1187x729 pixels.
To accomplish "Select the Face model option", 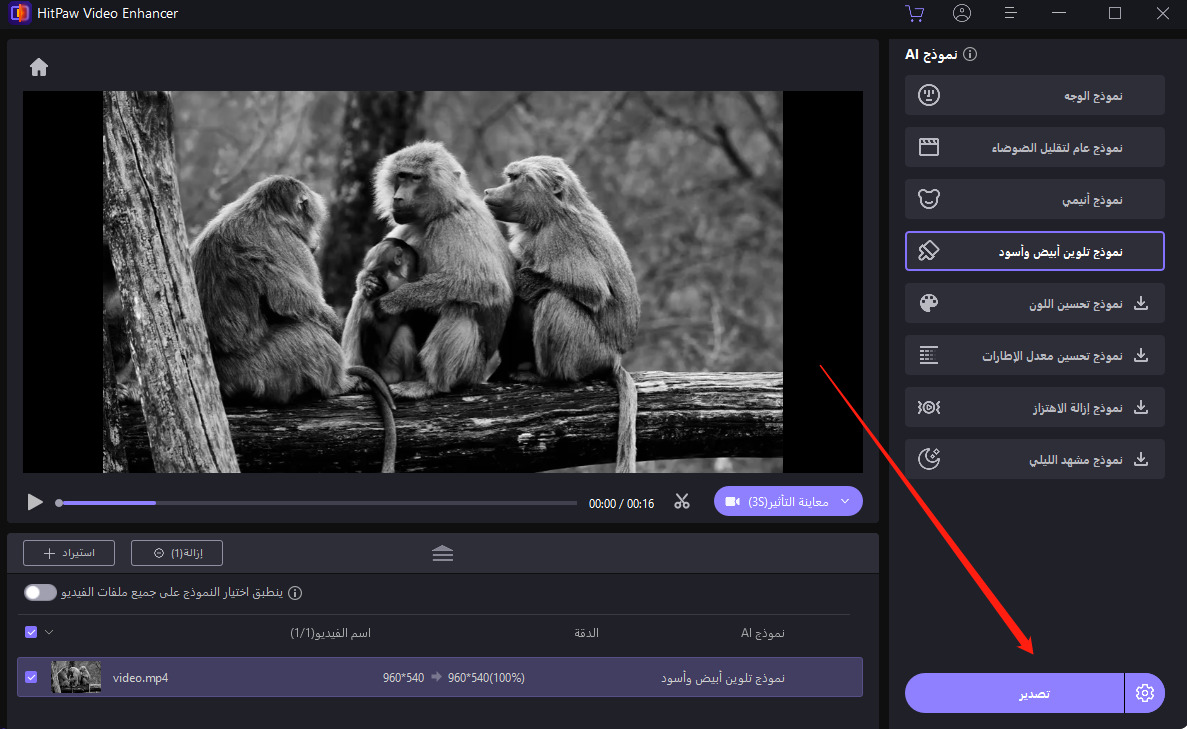I will pyautogui.click(x=1034, y=95).
